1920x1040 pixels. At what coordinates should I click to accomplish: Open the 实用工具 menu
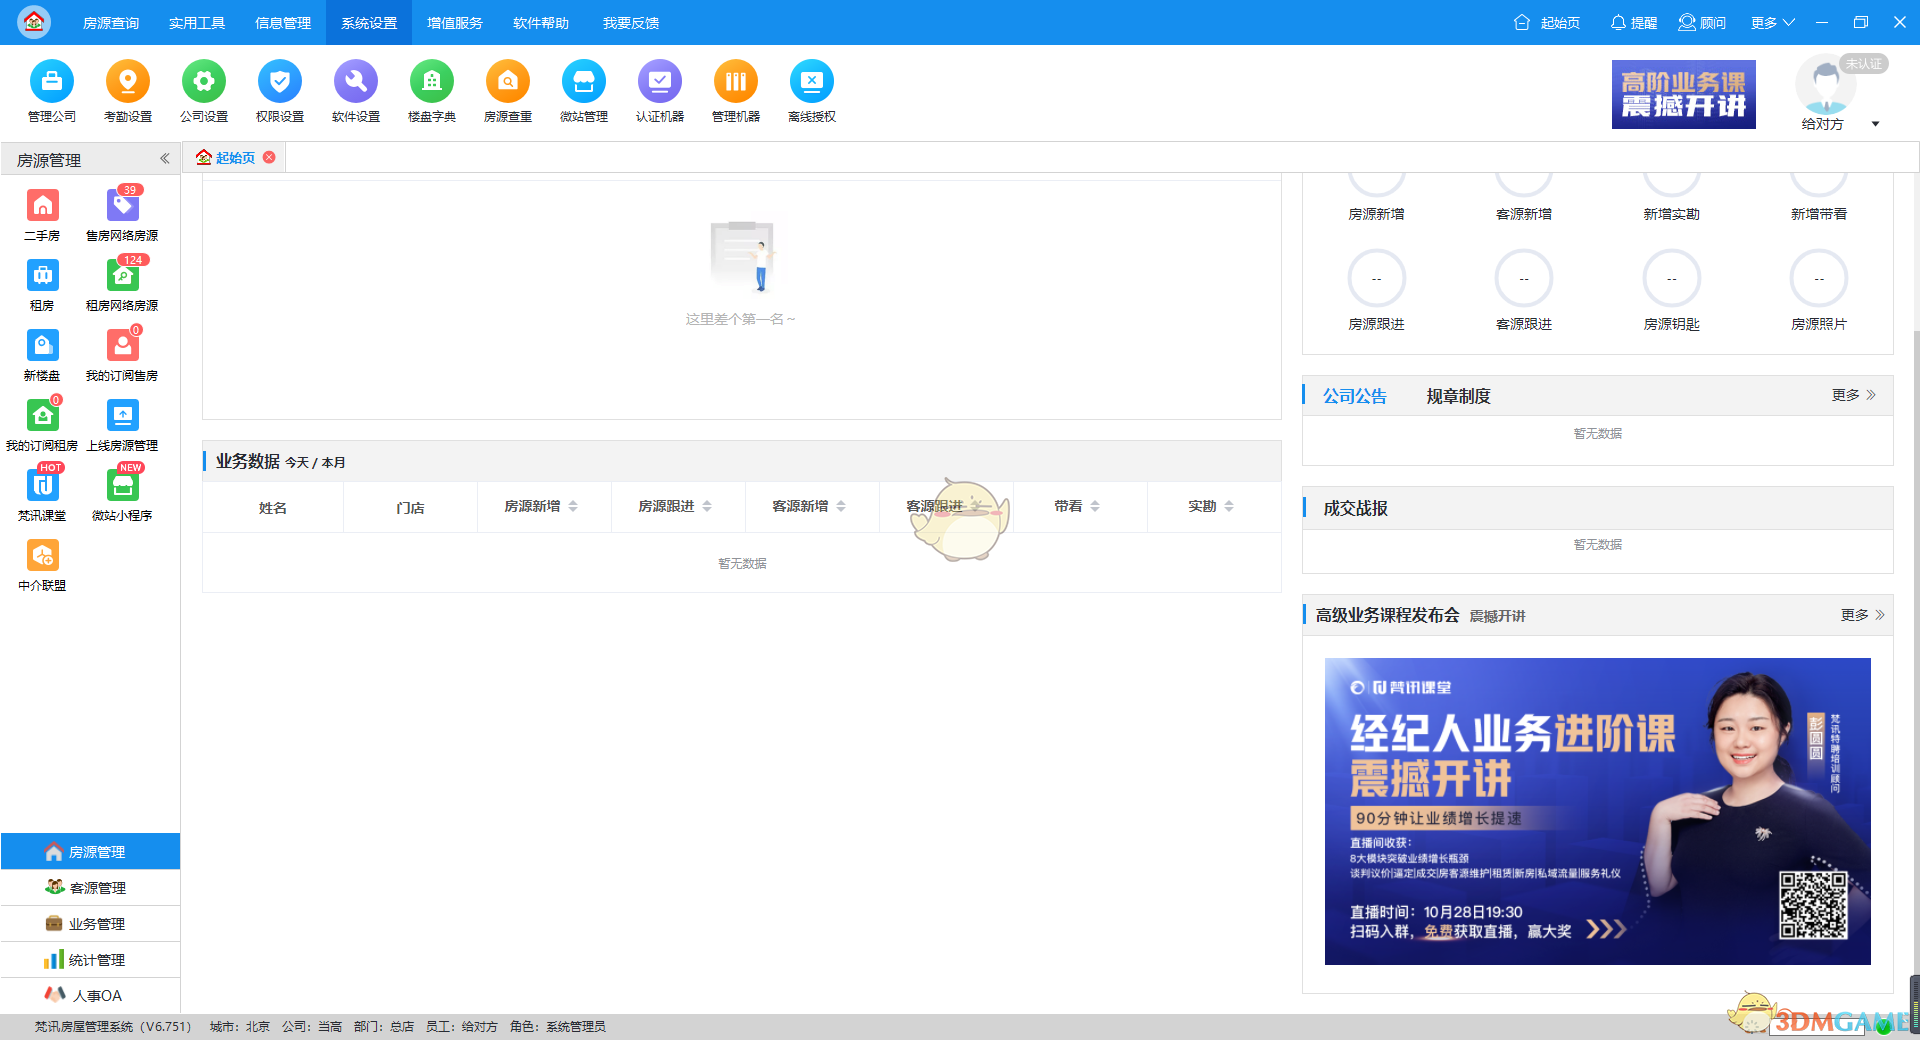click(197, 22)
